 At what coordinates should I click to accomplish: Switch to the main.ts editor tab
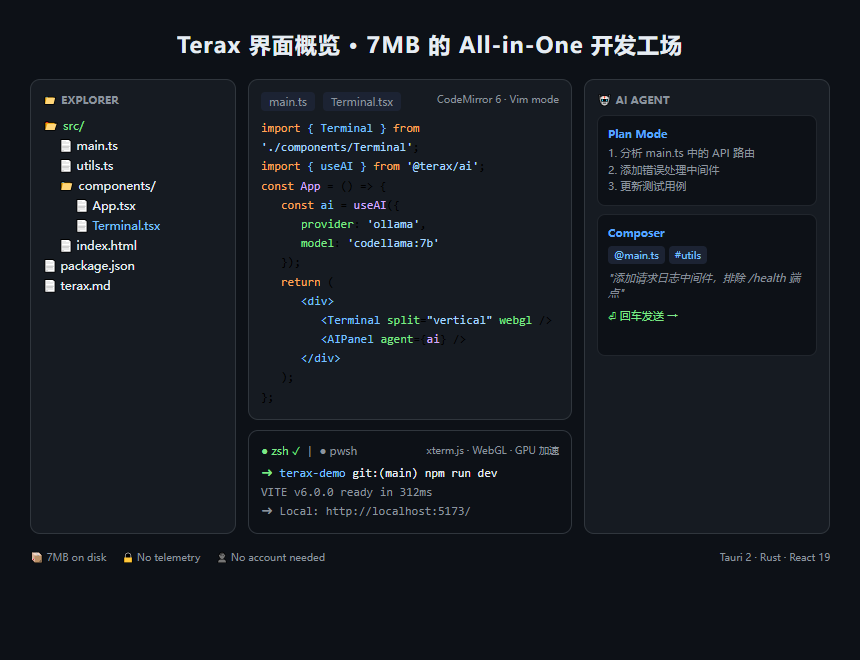[288, 102]
